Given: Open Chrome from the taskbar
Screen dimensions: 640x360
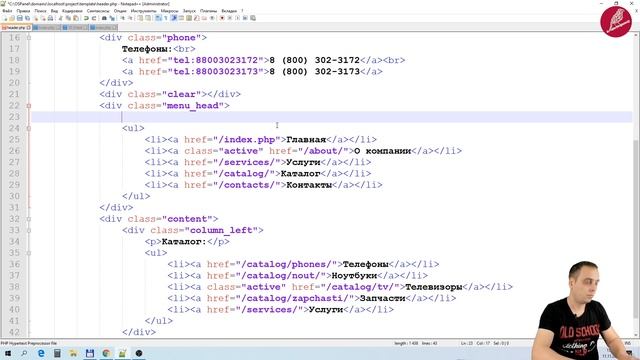Looking at the screenshot, I should [106, 353].
